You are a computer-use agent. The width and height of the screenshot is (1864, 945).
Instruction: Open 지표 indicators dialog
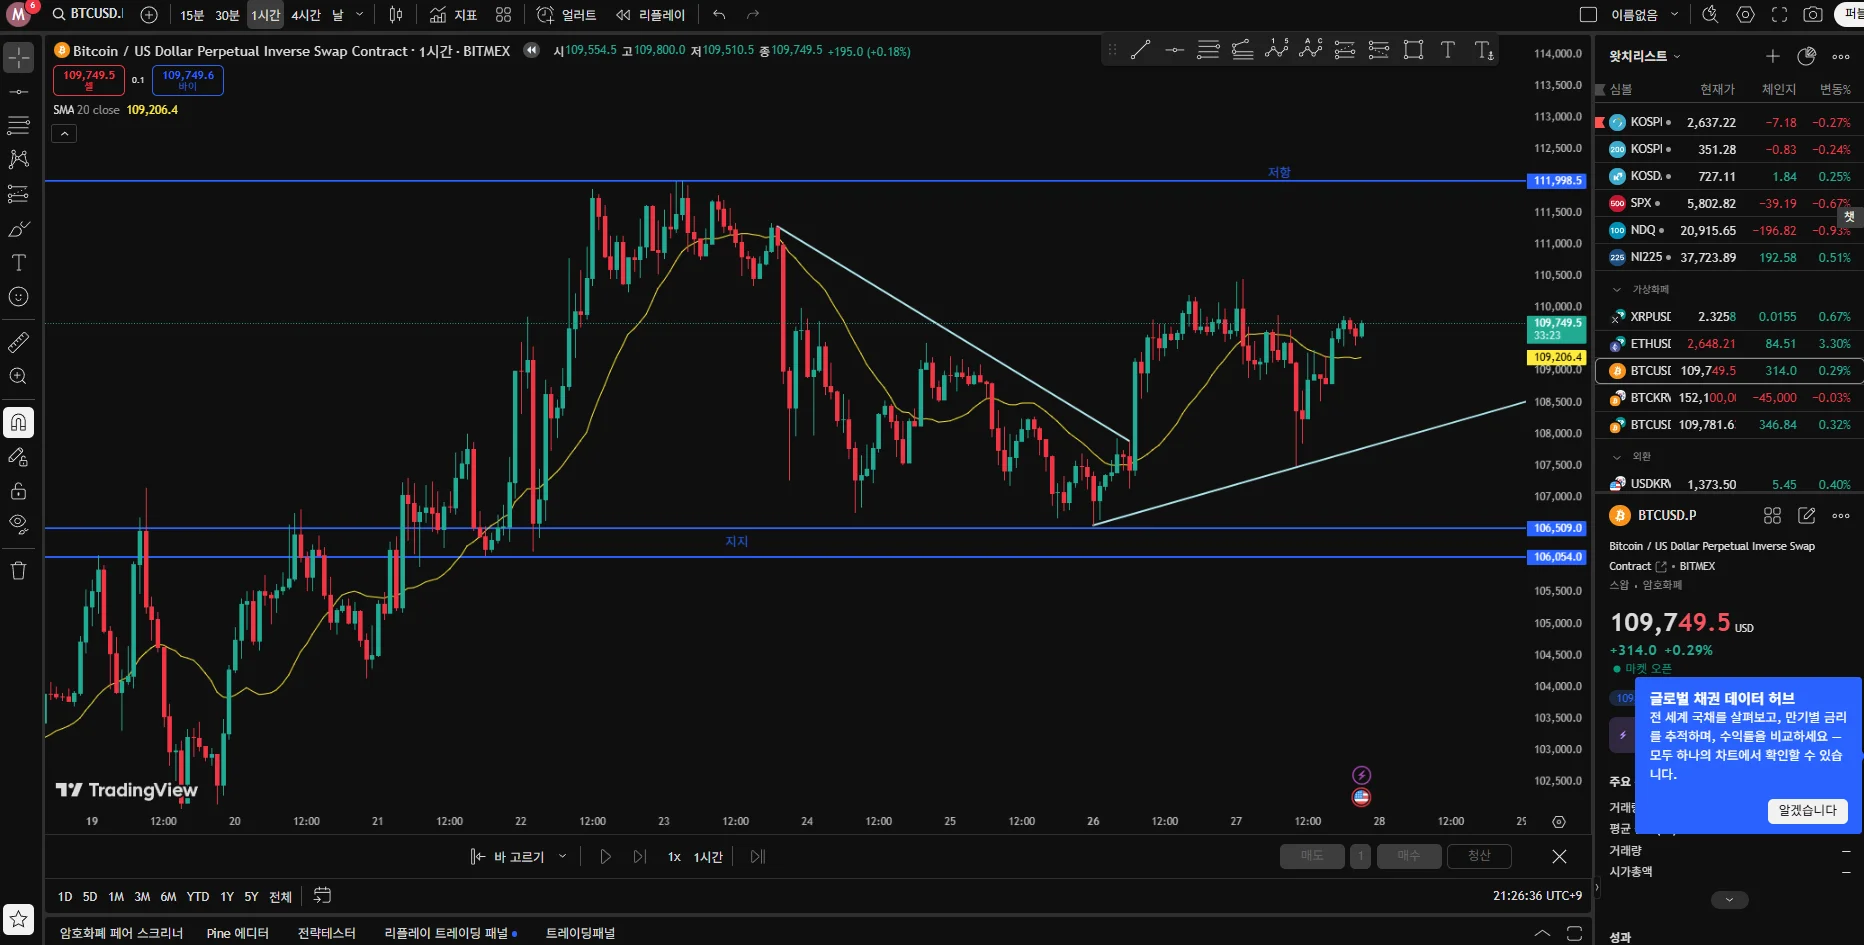[453, 15]
